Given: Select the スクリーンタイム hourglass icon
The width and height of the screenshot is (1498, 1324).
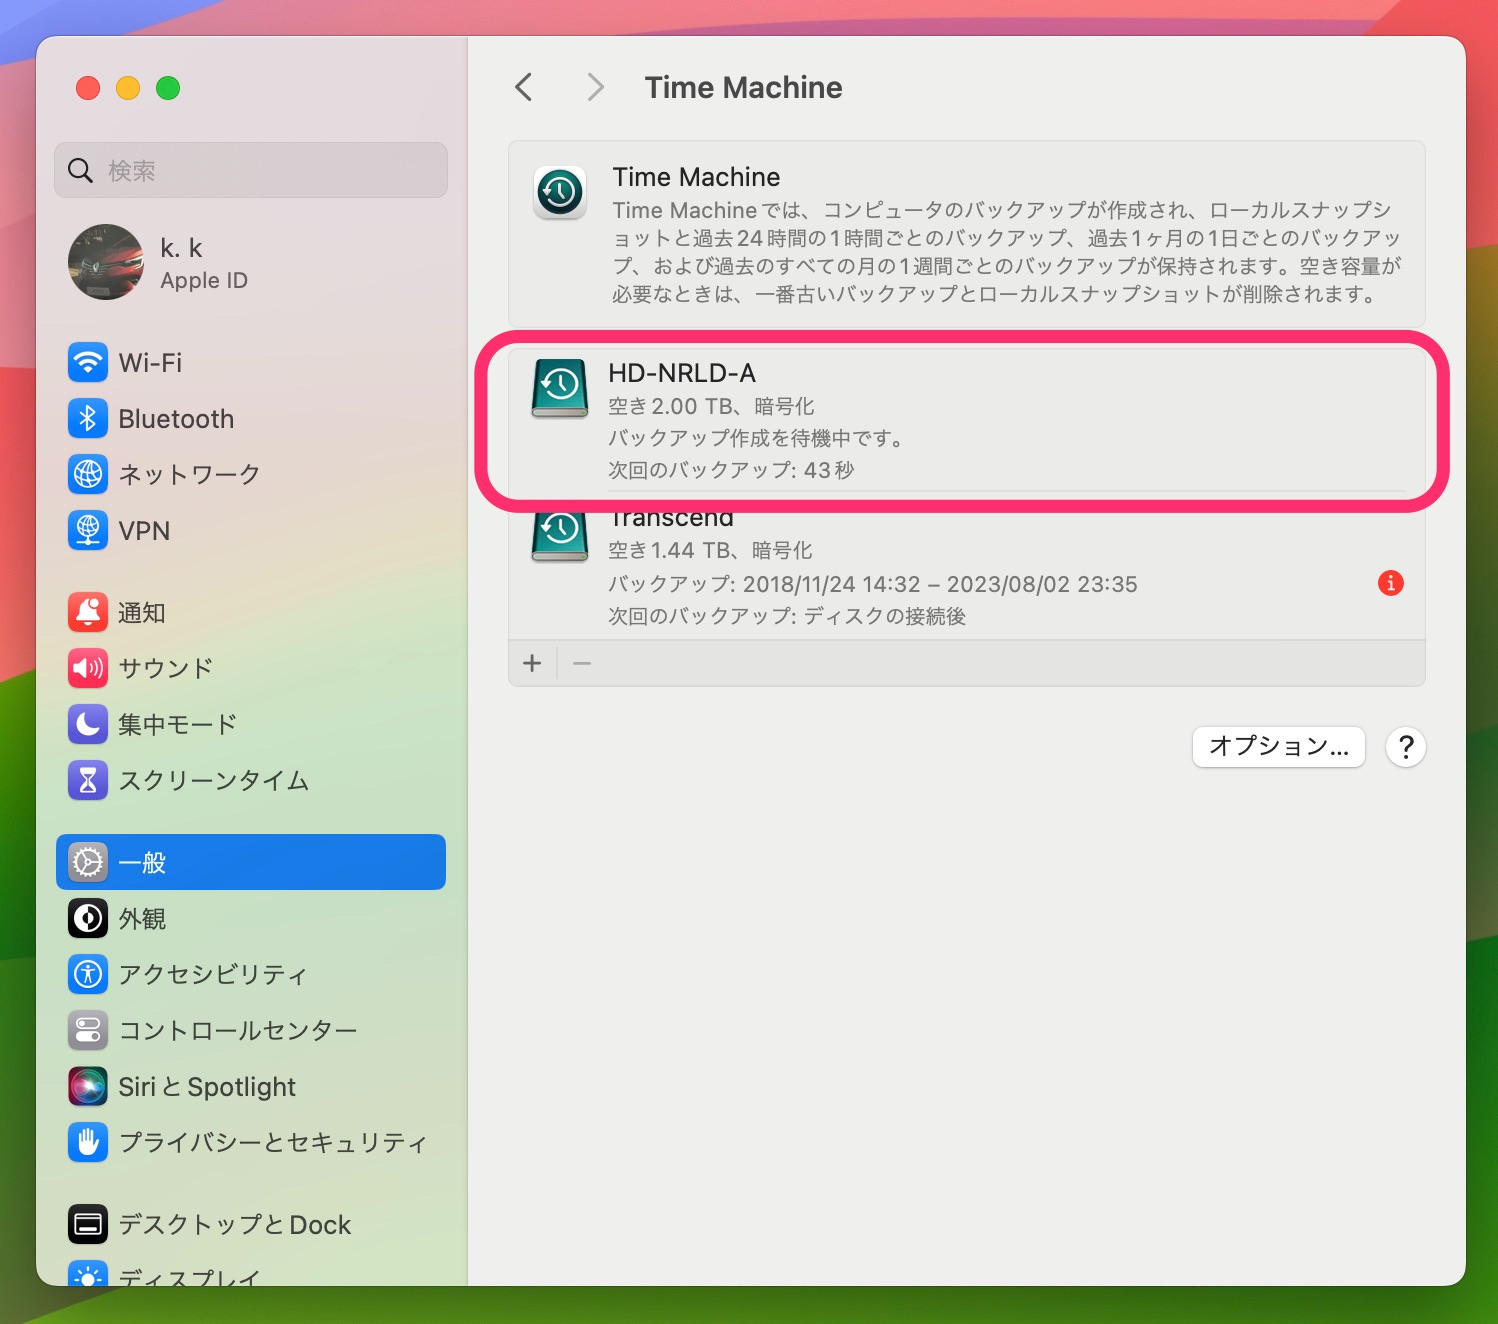Looking at the screenshot, I should (88, 780).
